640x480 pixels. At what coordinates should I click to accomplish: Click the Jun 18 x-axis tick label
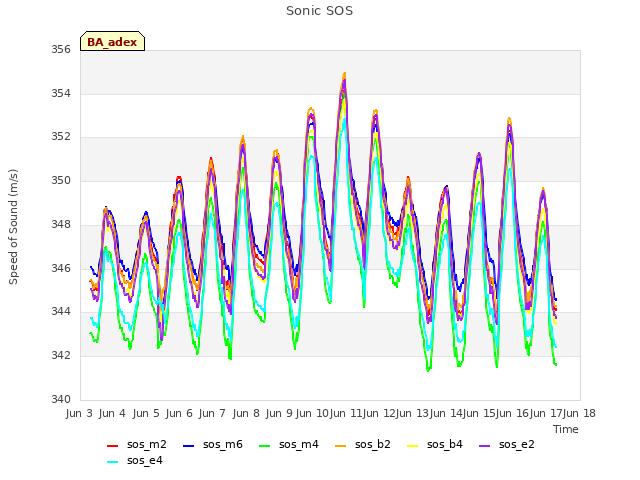pyautogui.click(x=579, y=413)
